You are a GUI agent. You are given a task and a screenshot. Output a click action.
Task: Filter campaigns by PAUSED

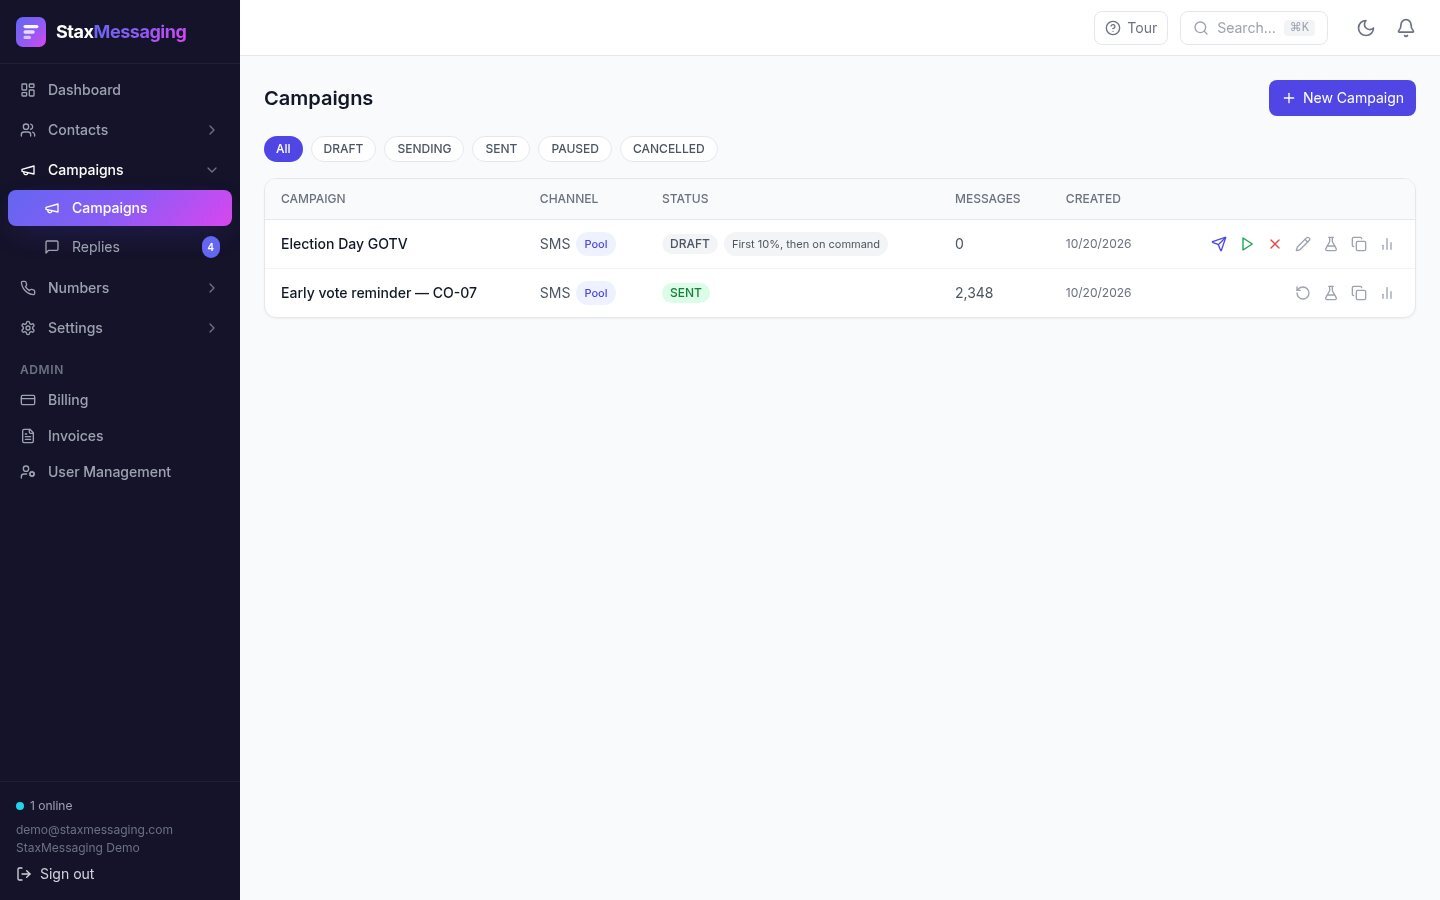[x=575, y=149]
